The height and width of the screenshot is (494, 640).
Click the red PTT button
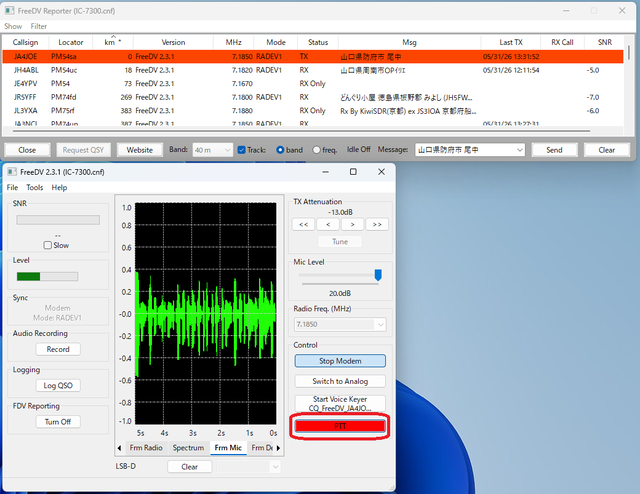340,426
